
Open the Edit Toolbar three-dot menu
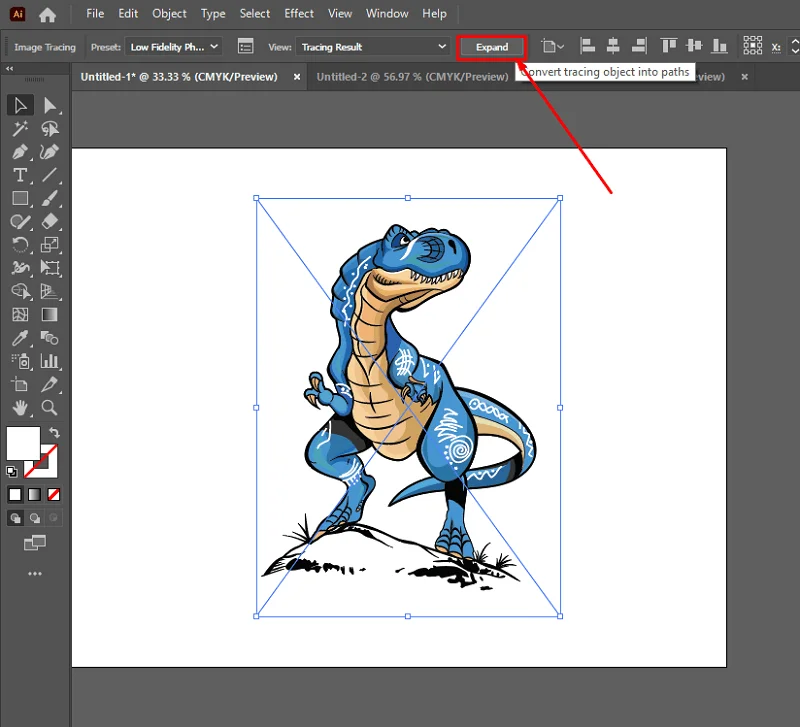35,574
